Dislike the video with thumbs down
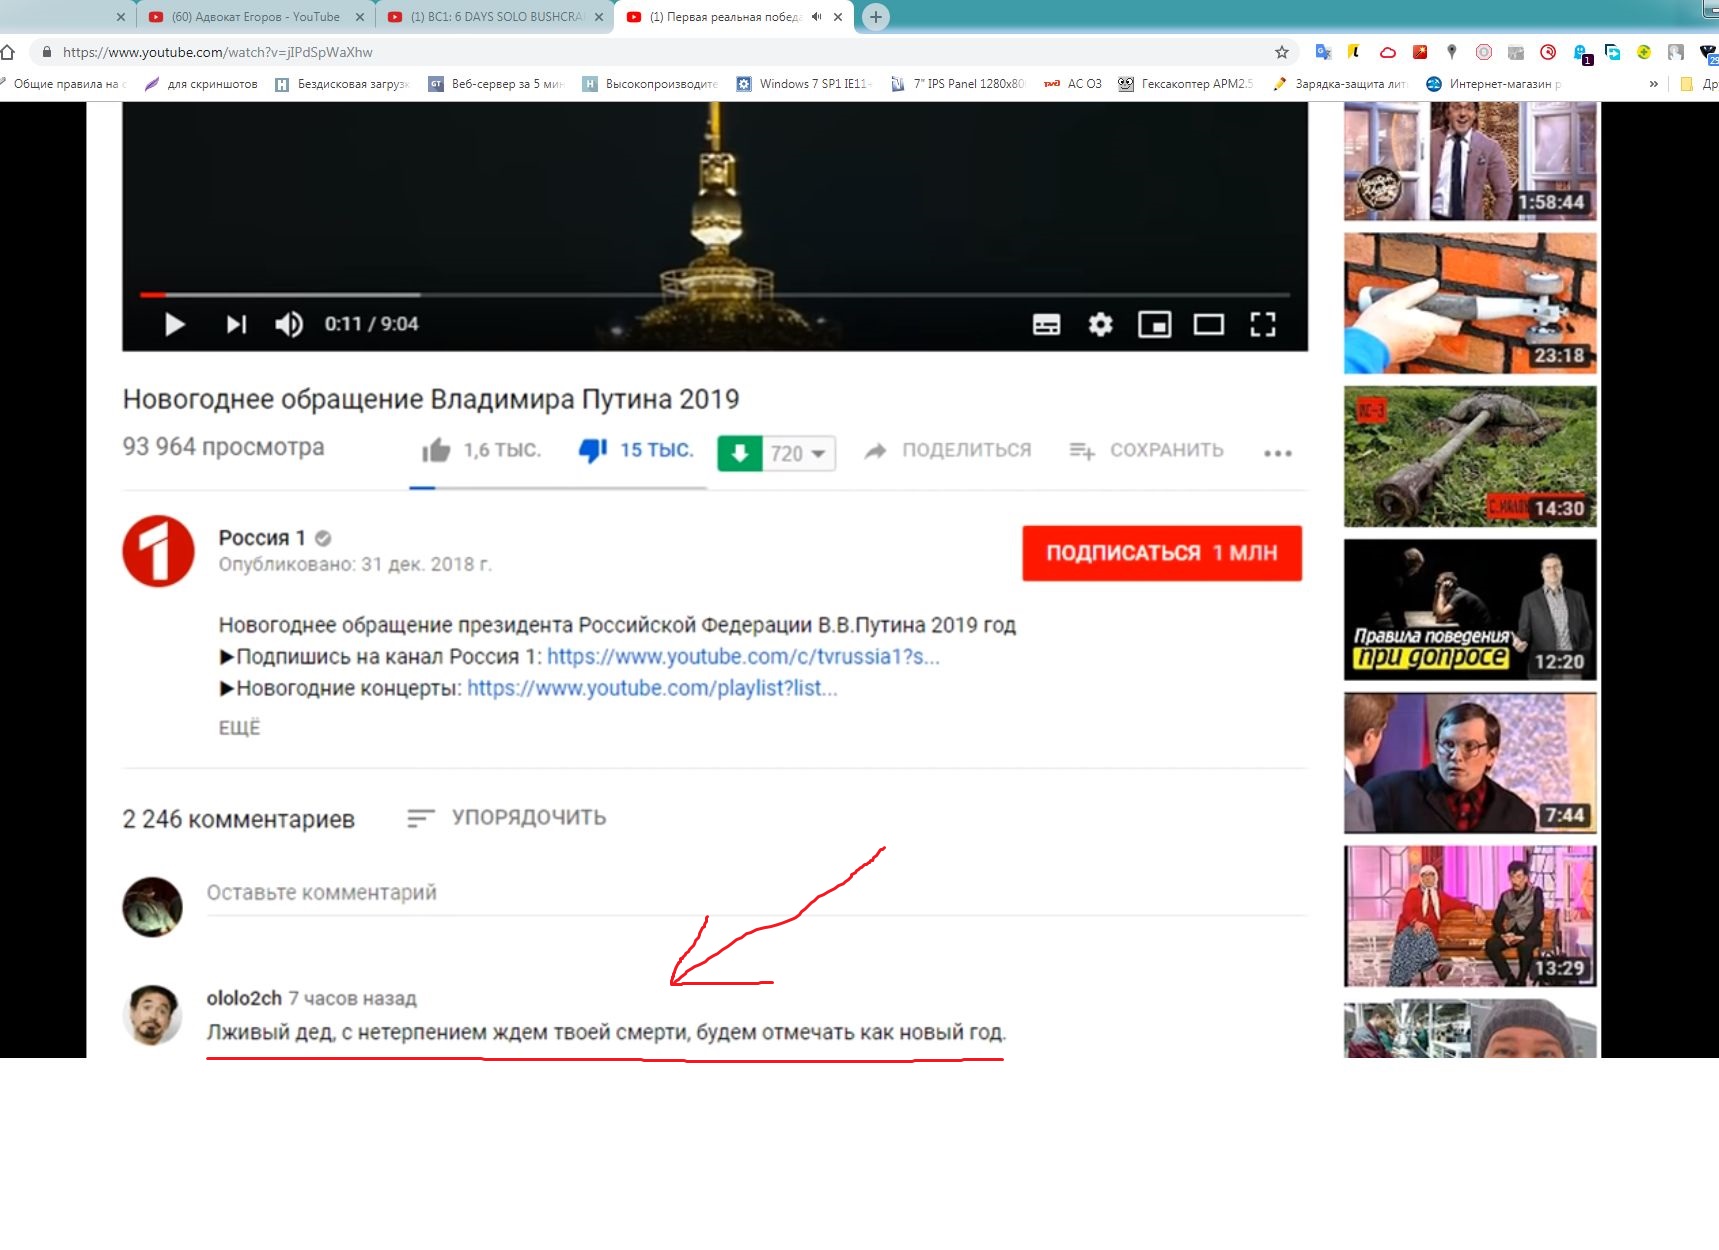Screen dimensions: 1719x1250 593,450
